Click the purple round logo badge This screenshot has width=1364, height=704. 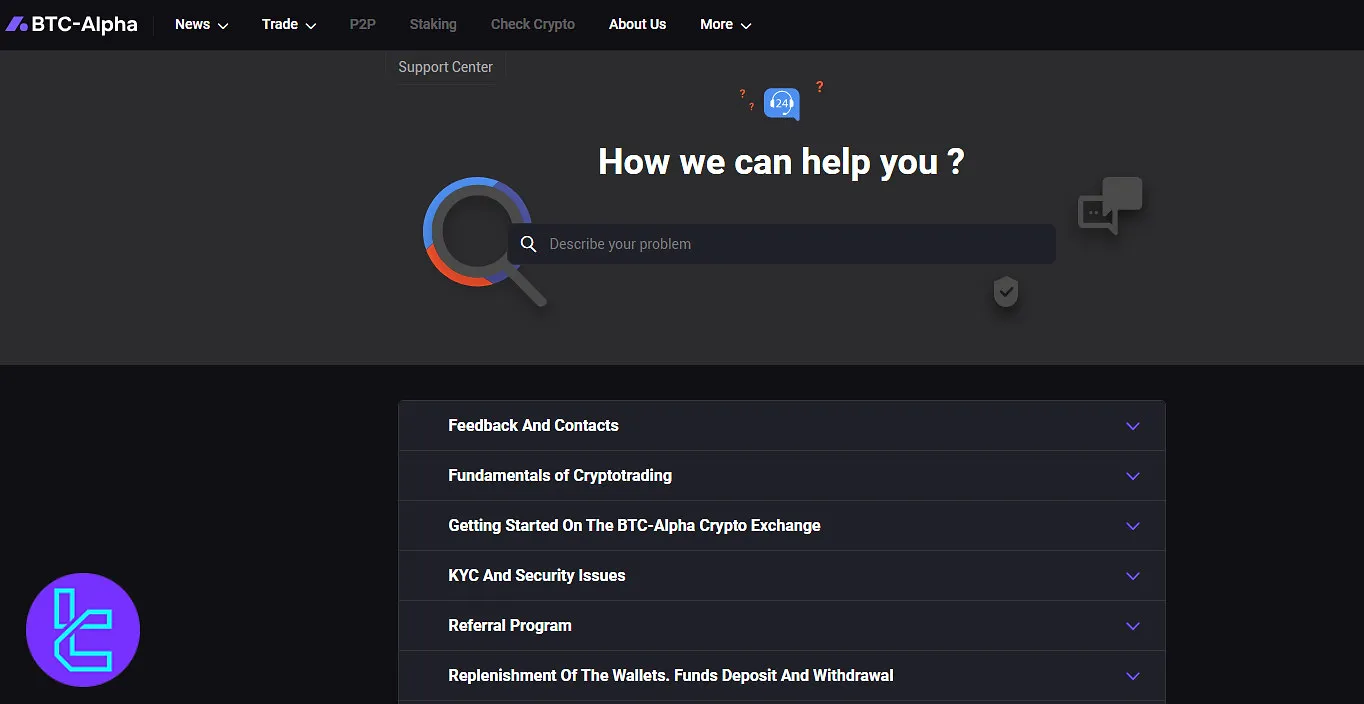(x=83, y=630)
